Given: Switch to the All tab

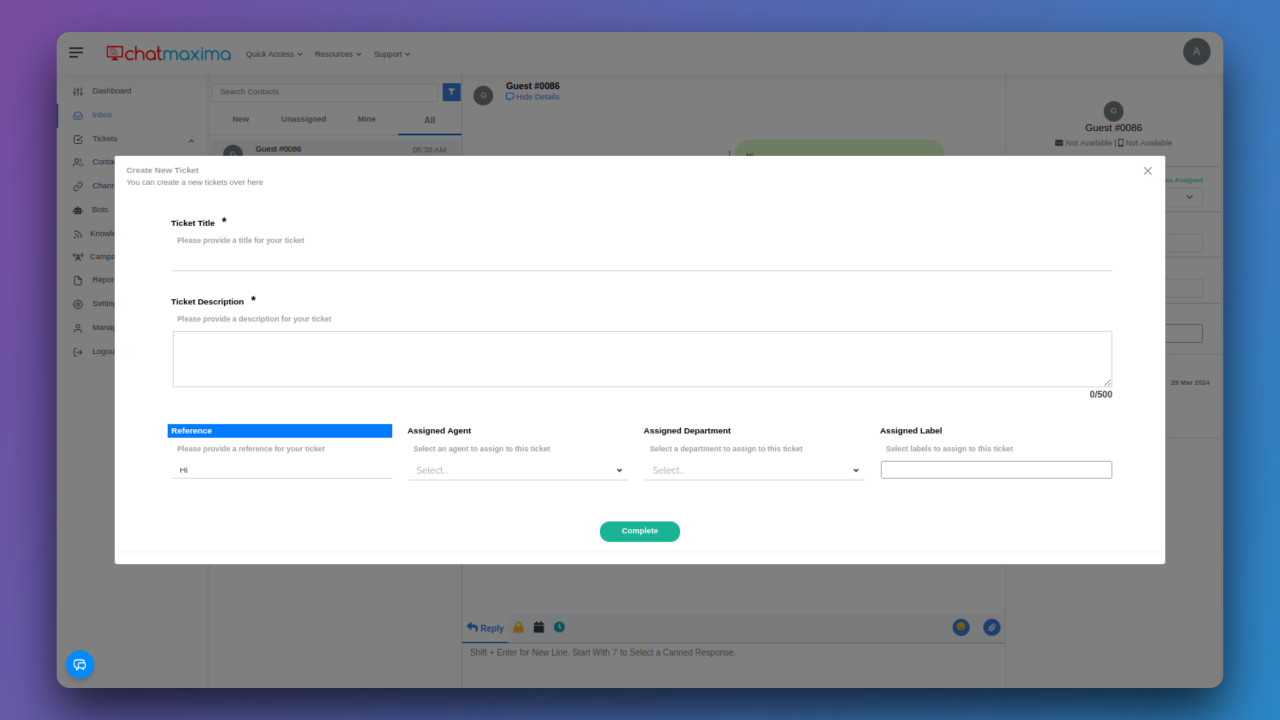Looking at the screenshot, I should tap(430, 120).
